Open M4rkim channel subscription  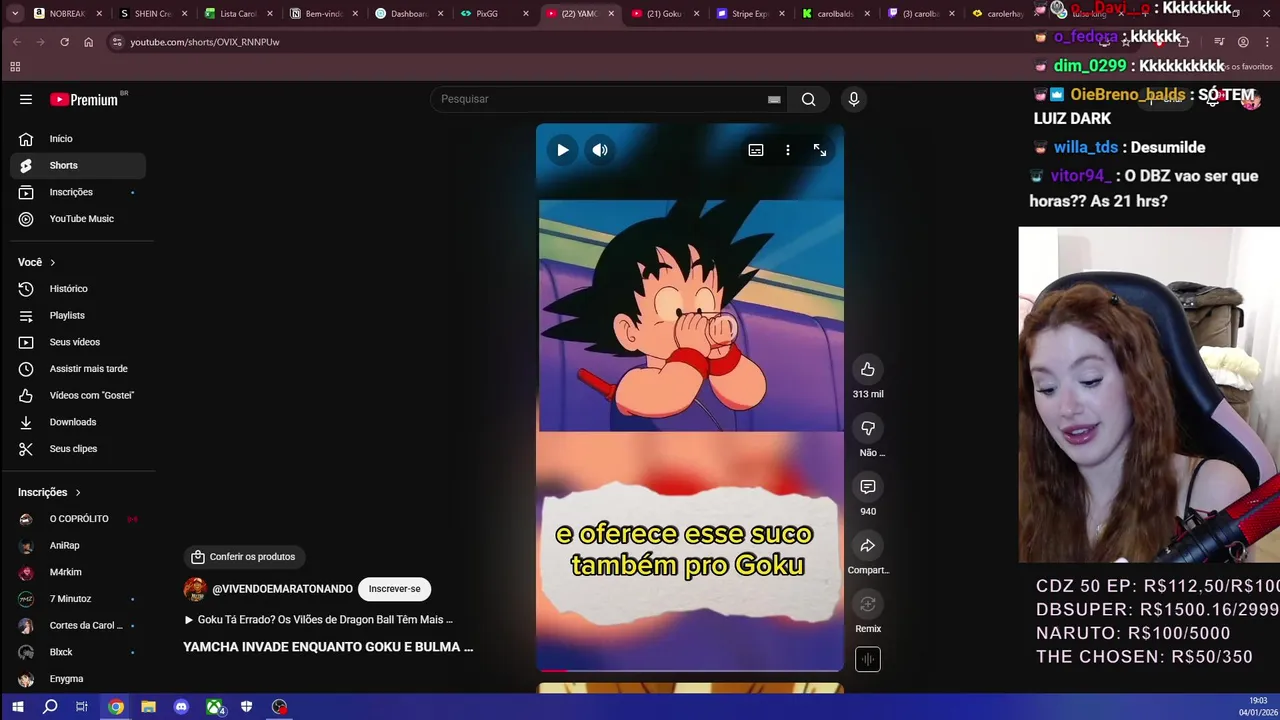(x=78, y=572)
